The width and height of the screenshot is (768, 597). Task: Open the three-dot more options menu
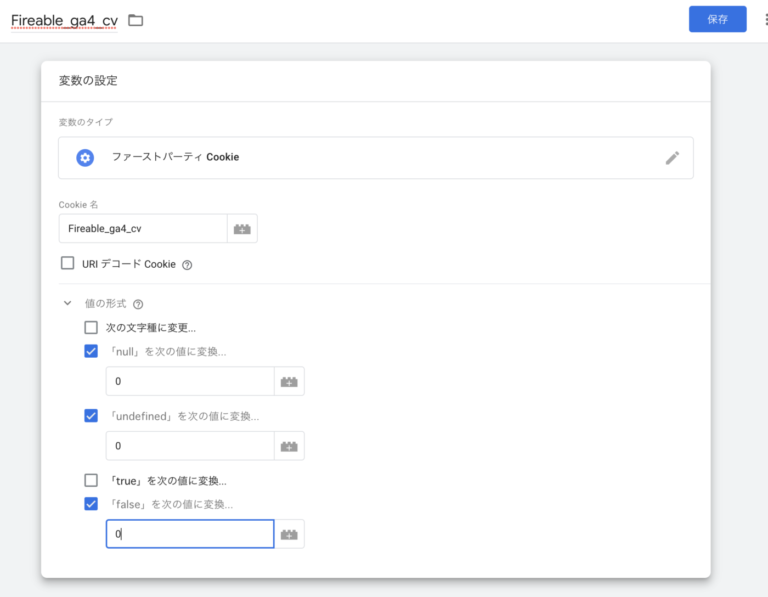(x=764, y=19)
